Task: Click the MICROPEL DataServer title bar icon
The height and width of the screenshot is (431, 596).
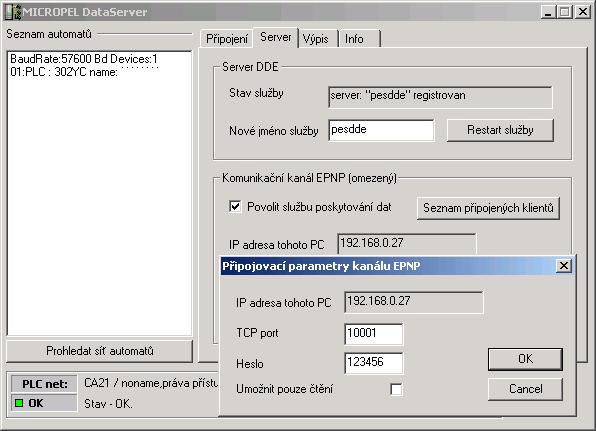Action: [13, 12]
